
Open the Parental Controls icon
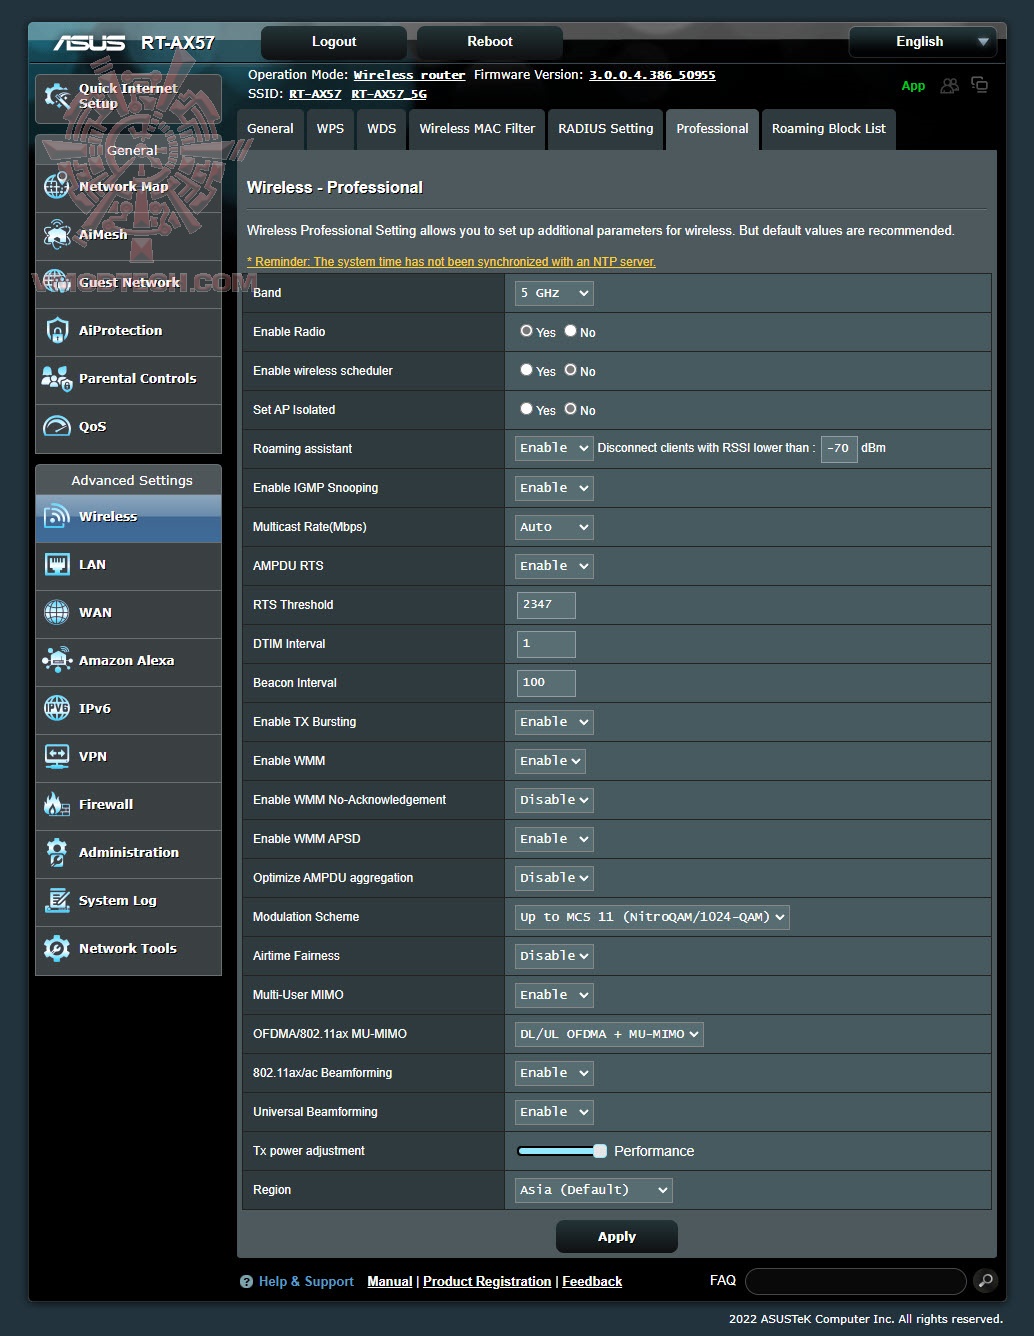click(57, 378)
